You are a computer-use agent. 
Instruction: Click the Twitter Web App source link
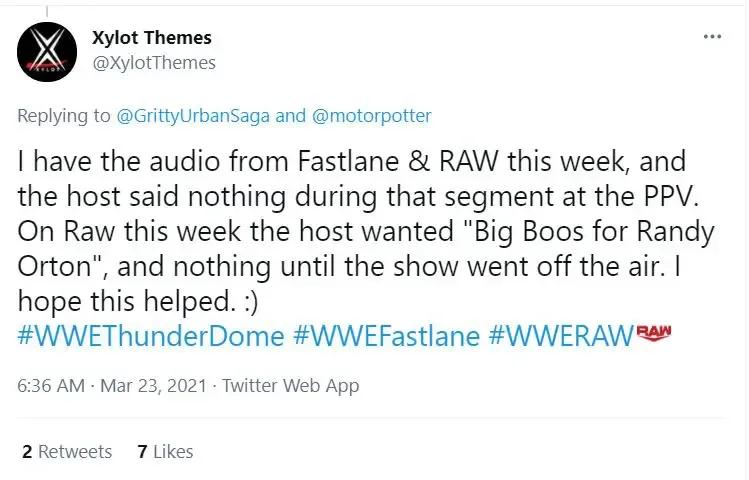[291, 386]
